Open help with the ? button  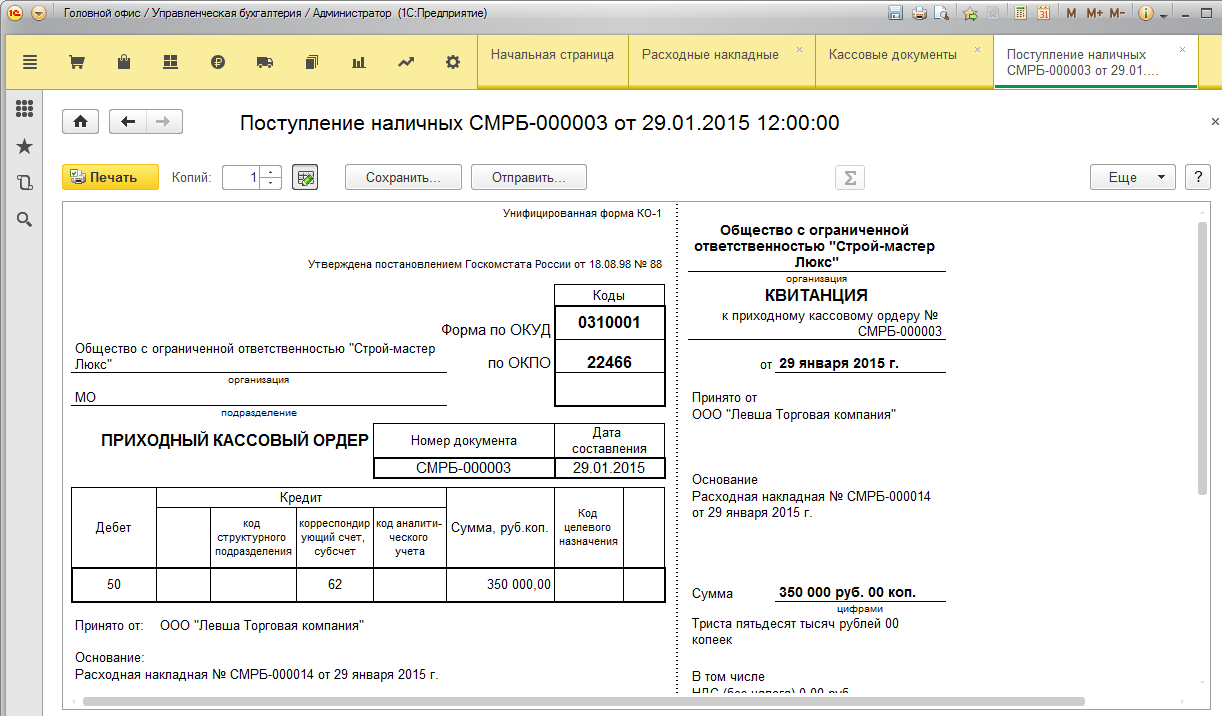[1198, 177]
